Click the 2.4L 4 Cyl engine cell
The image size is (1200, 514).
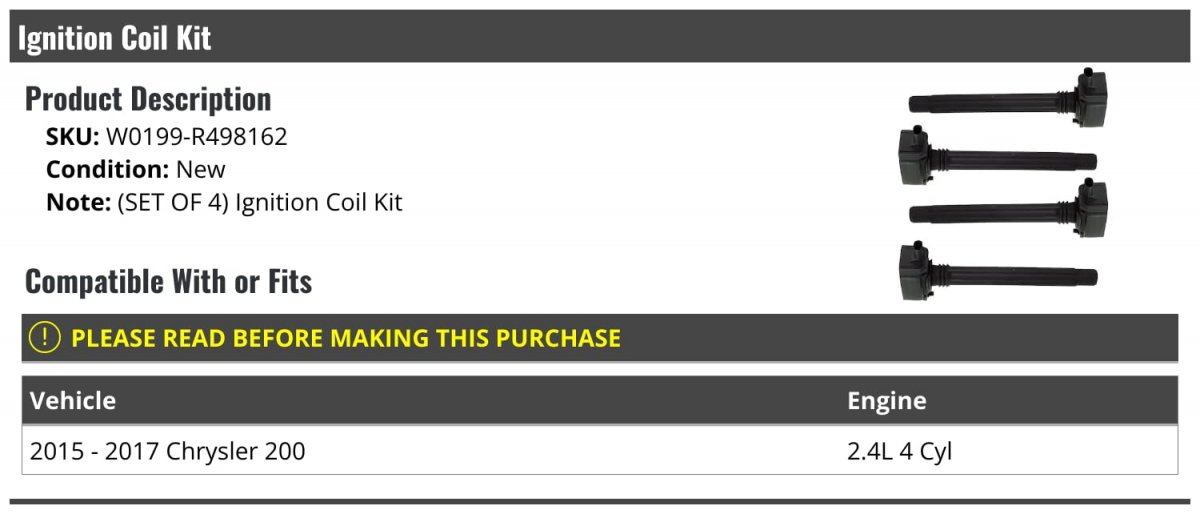click(900, 451)
